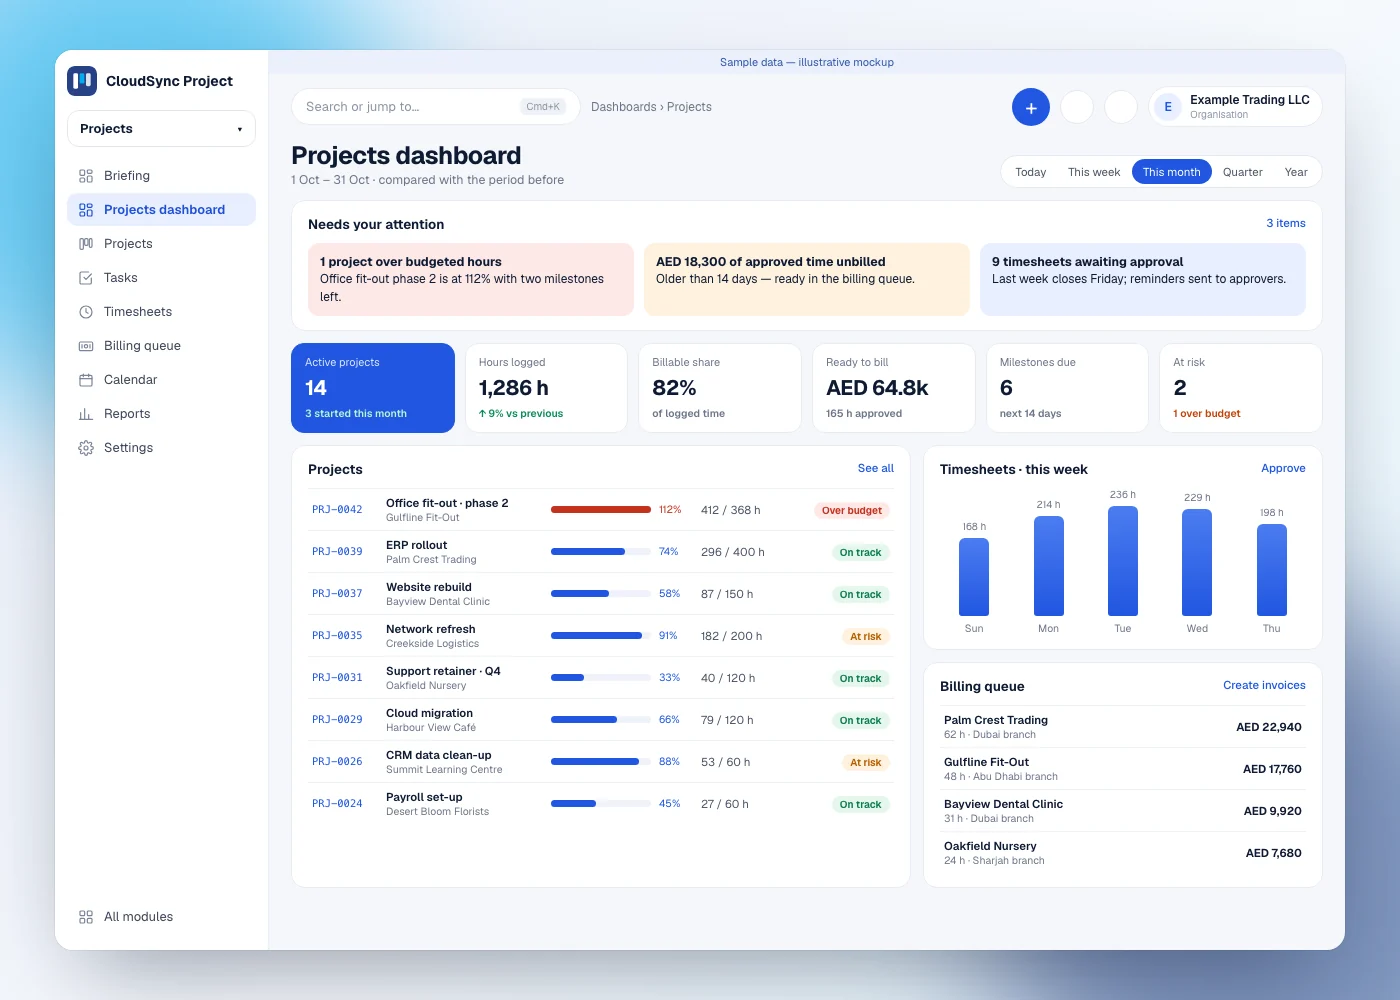The image size is (1400, 1000).
Task: Open project link PRJ-0026
Action: pyautogui.click(x=337, y=762)
